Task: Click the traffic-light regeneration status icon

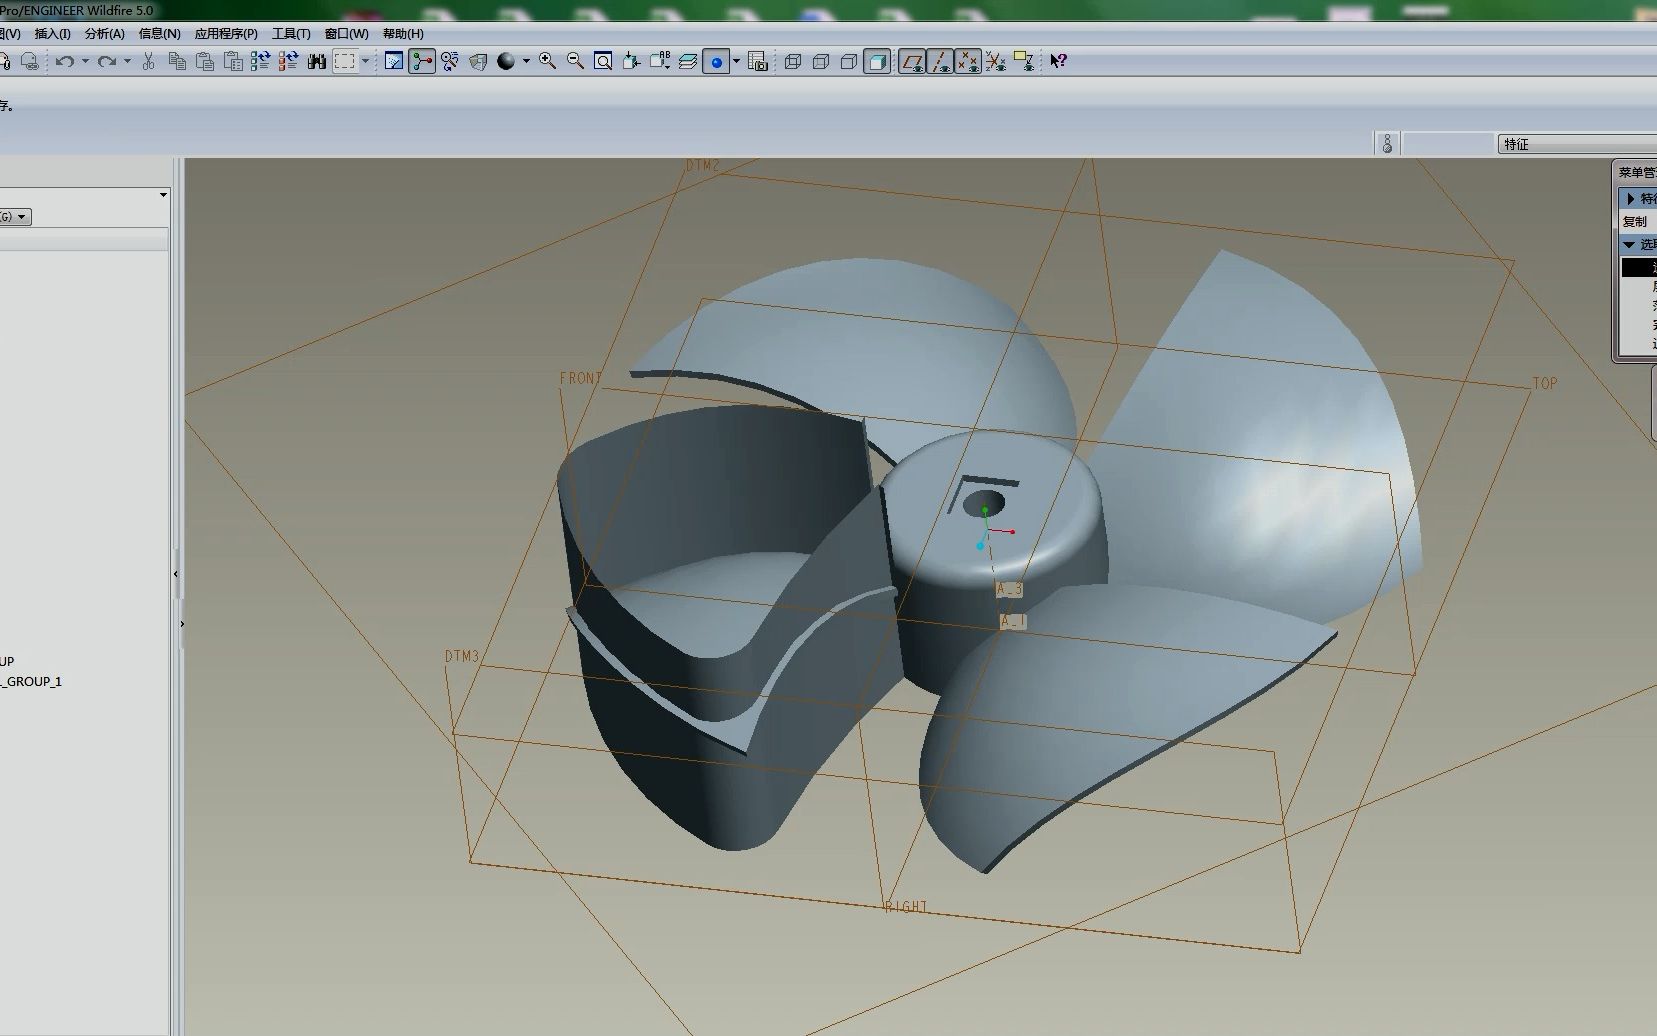Action: (x=1387, y=144)
